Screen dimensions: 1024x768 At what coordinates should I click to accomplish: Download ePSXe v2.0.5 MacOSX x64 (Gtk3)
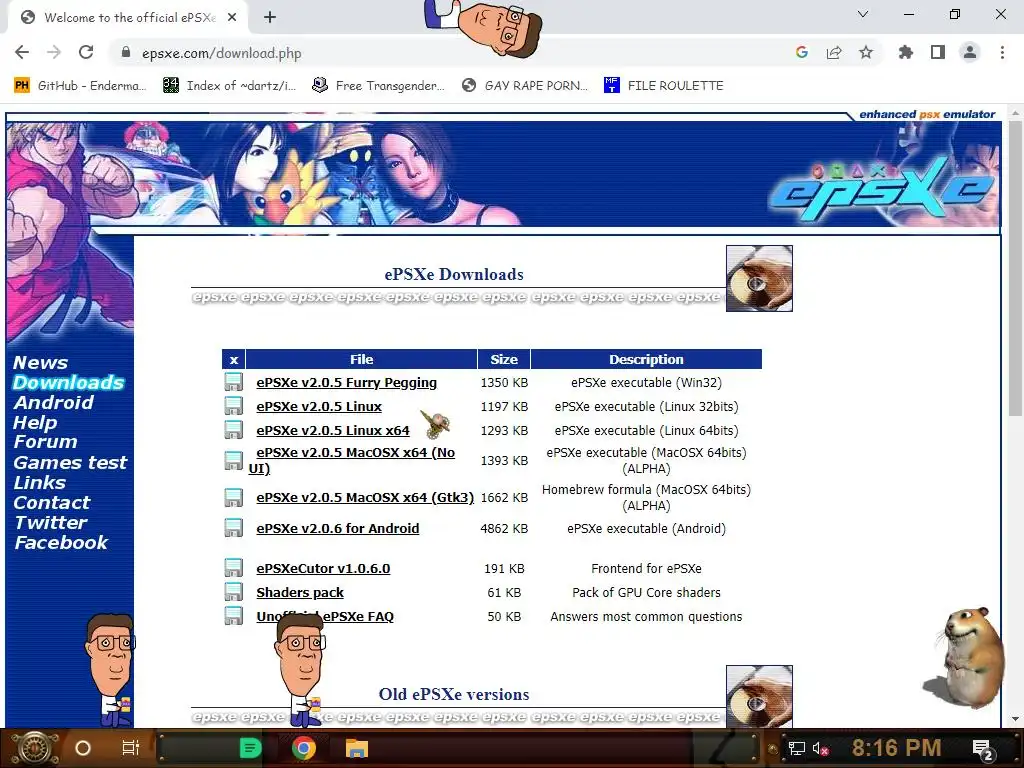pos(365,498)
